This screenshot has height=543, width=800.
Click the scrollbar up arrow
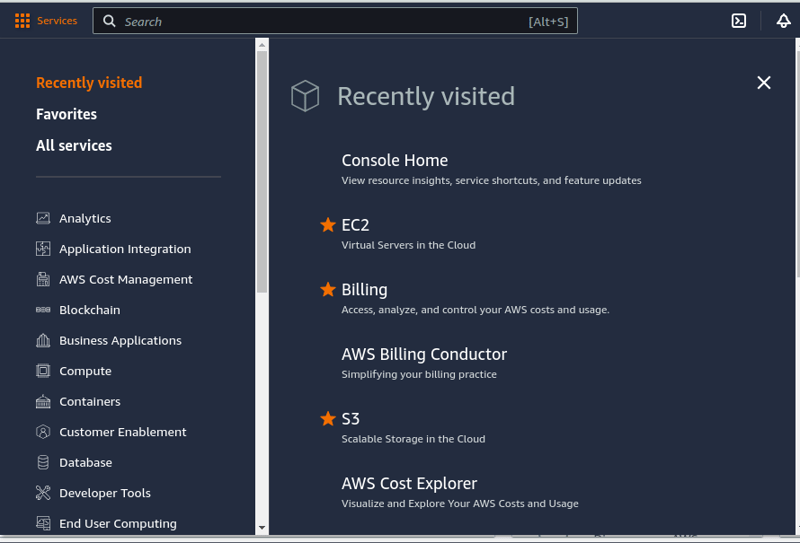pyautogui.click(x=262, y=45)
